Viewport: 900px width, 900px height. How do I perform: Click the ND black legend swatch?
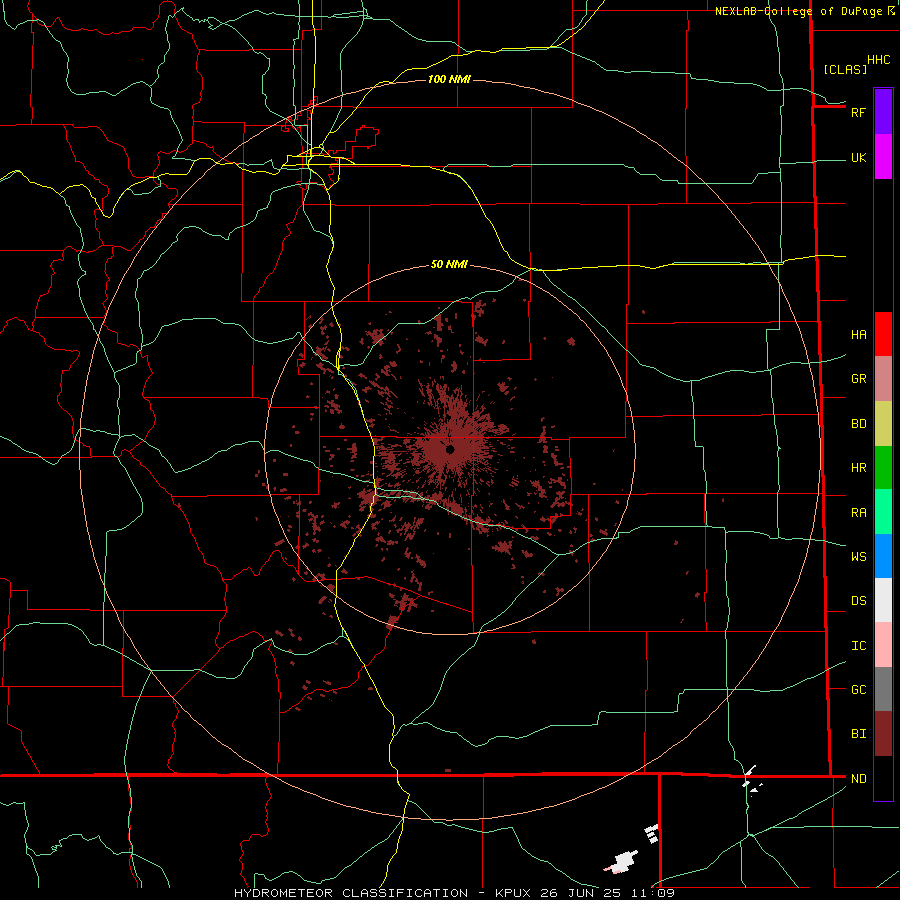click(x=883, y=778)
